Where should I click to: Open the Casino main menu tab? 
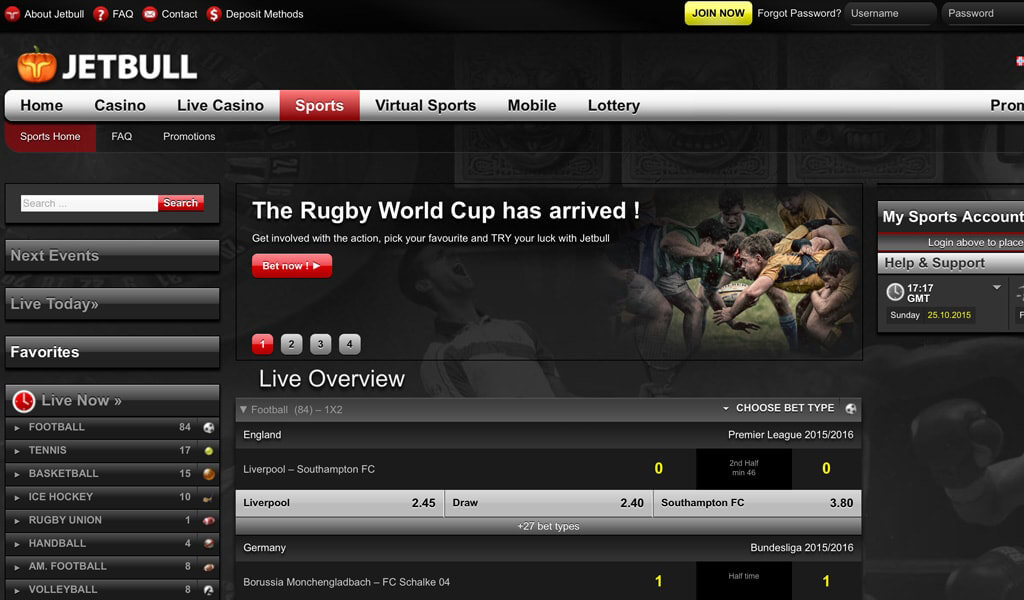120,105
